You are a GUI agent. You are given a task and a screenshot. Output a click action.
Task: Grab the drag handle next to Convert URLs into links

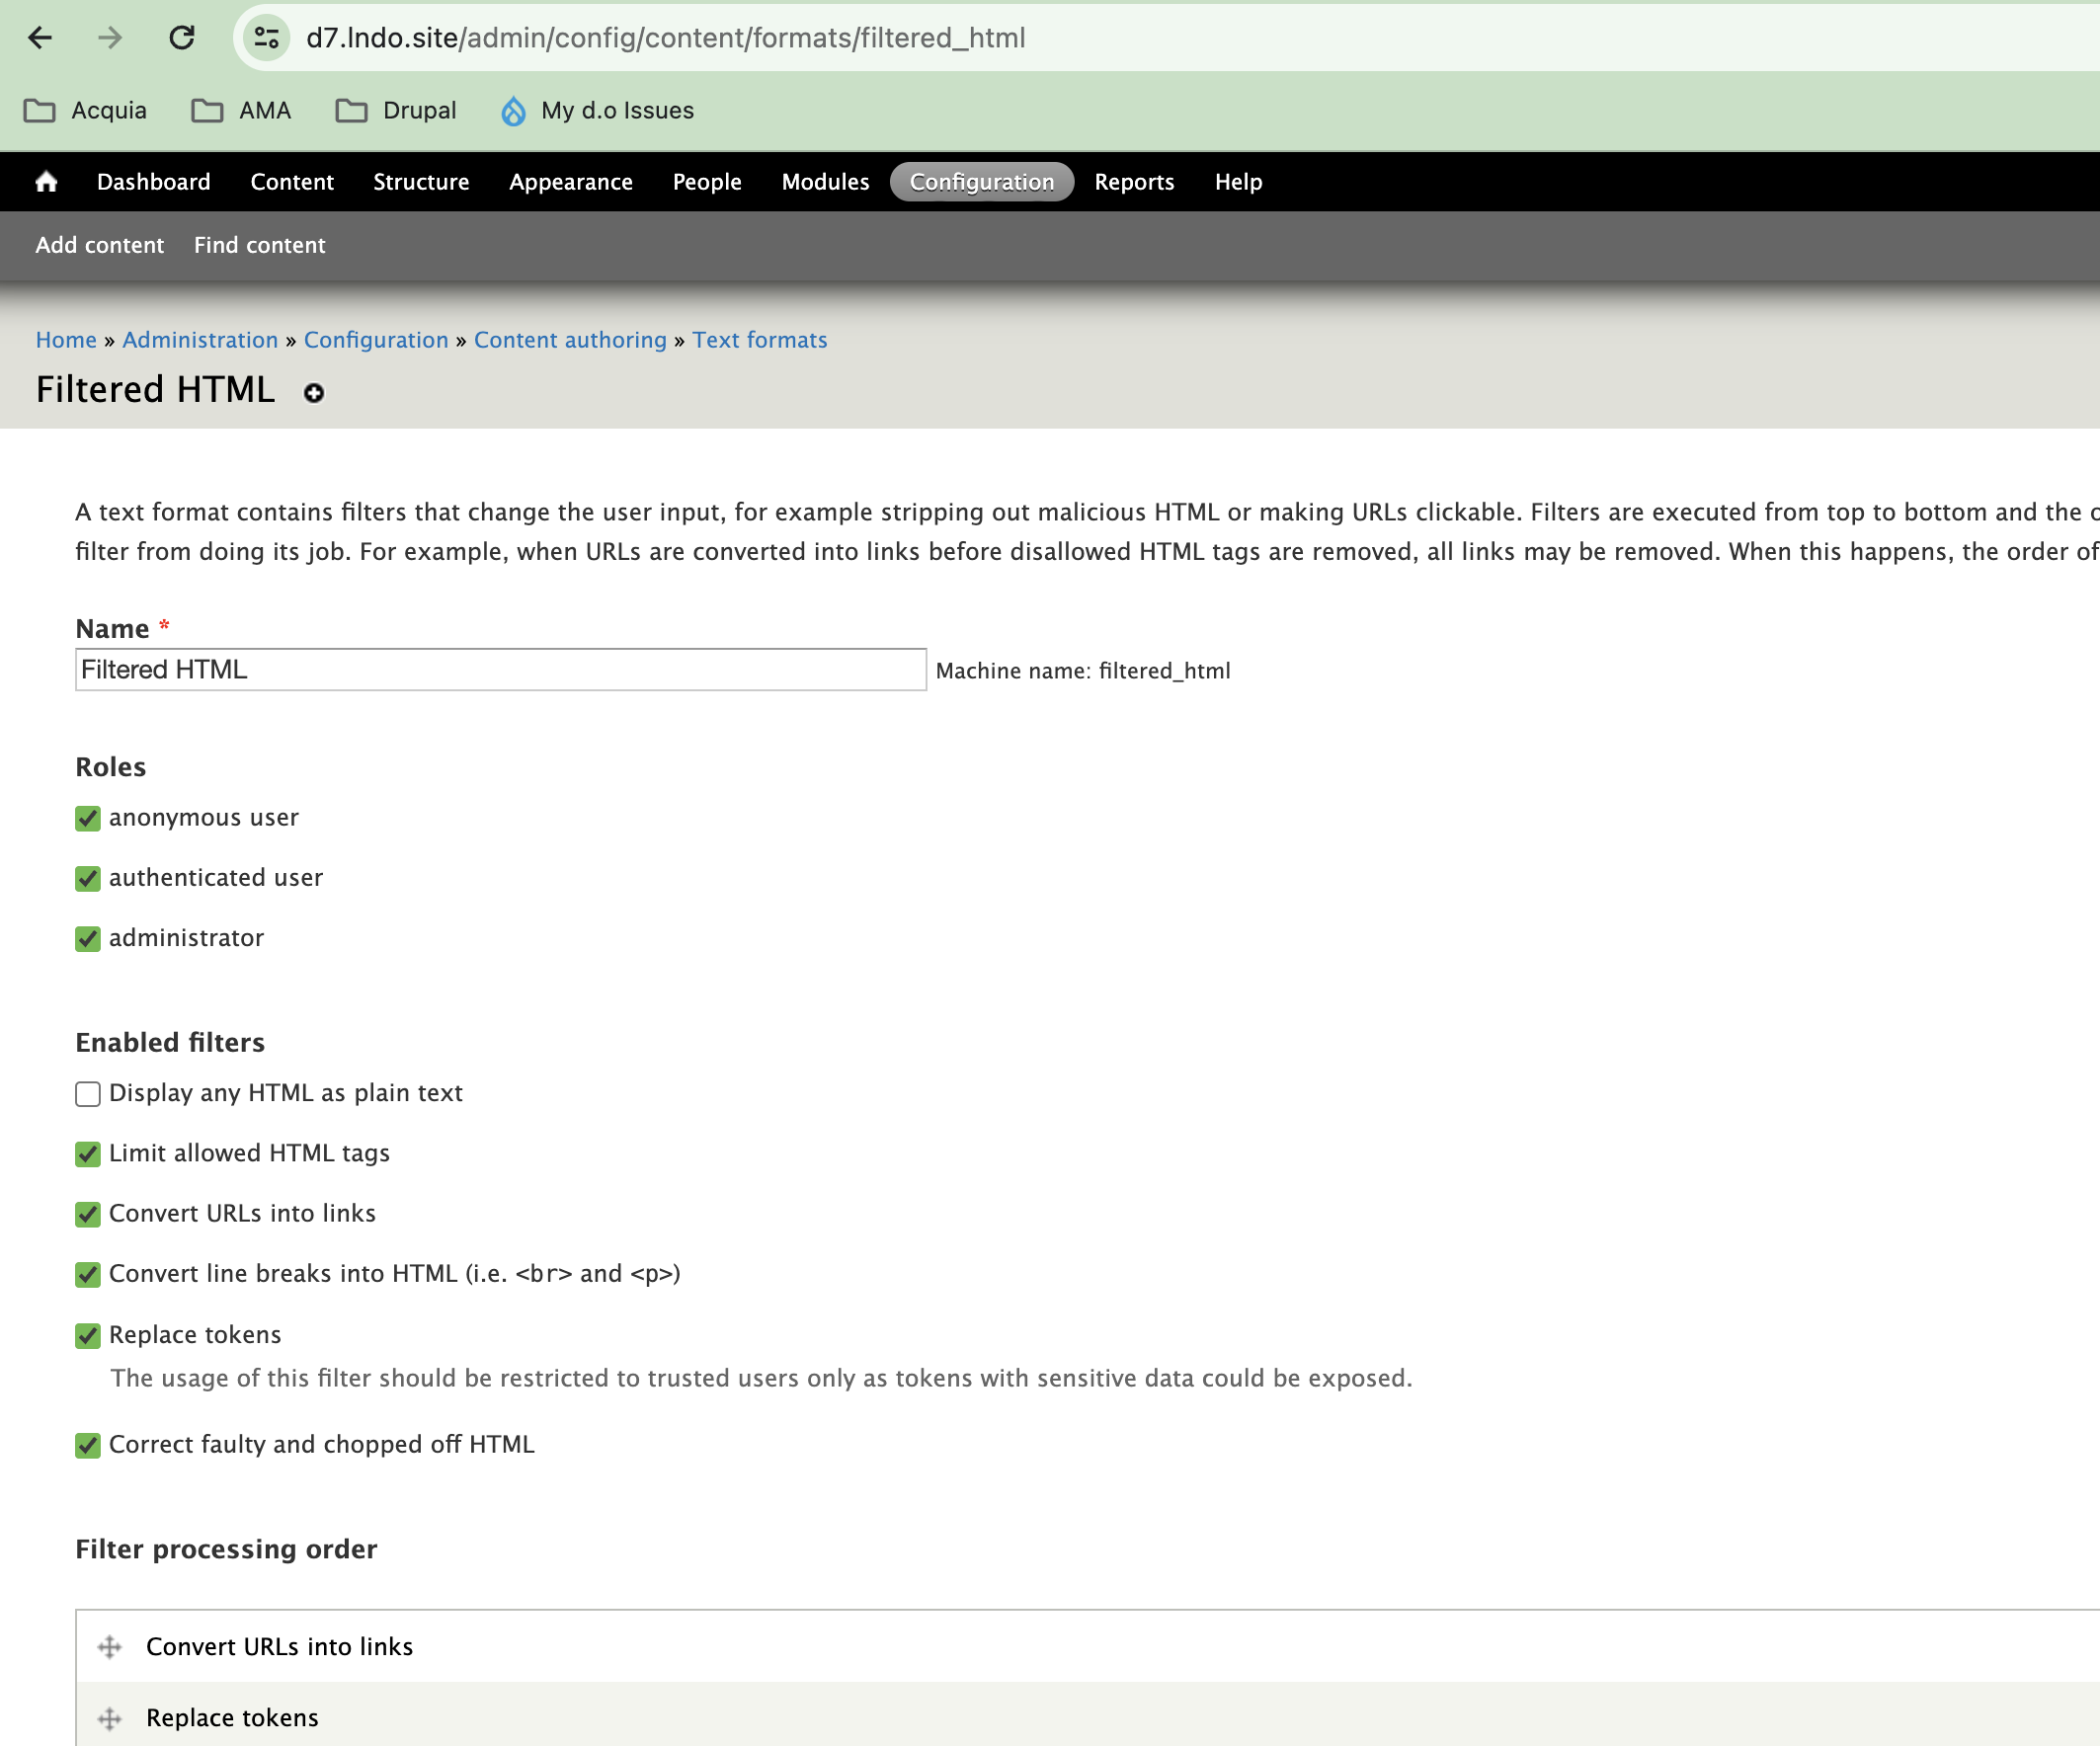108,1646
